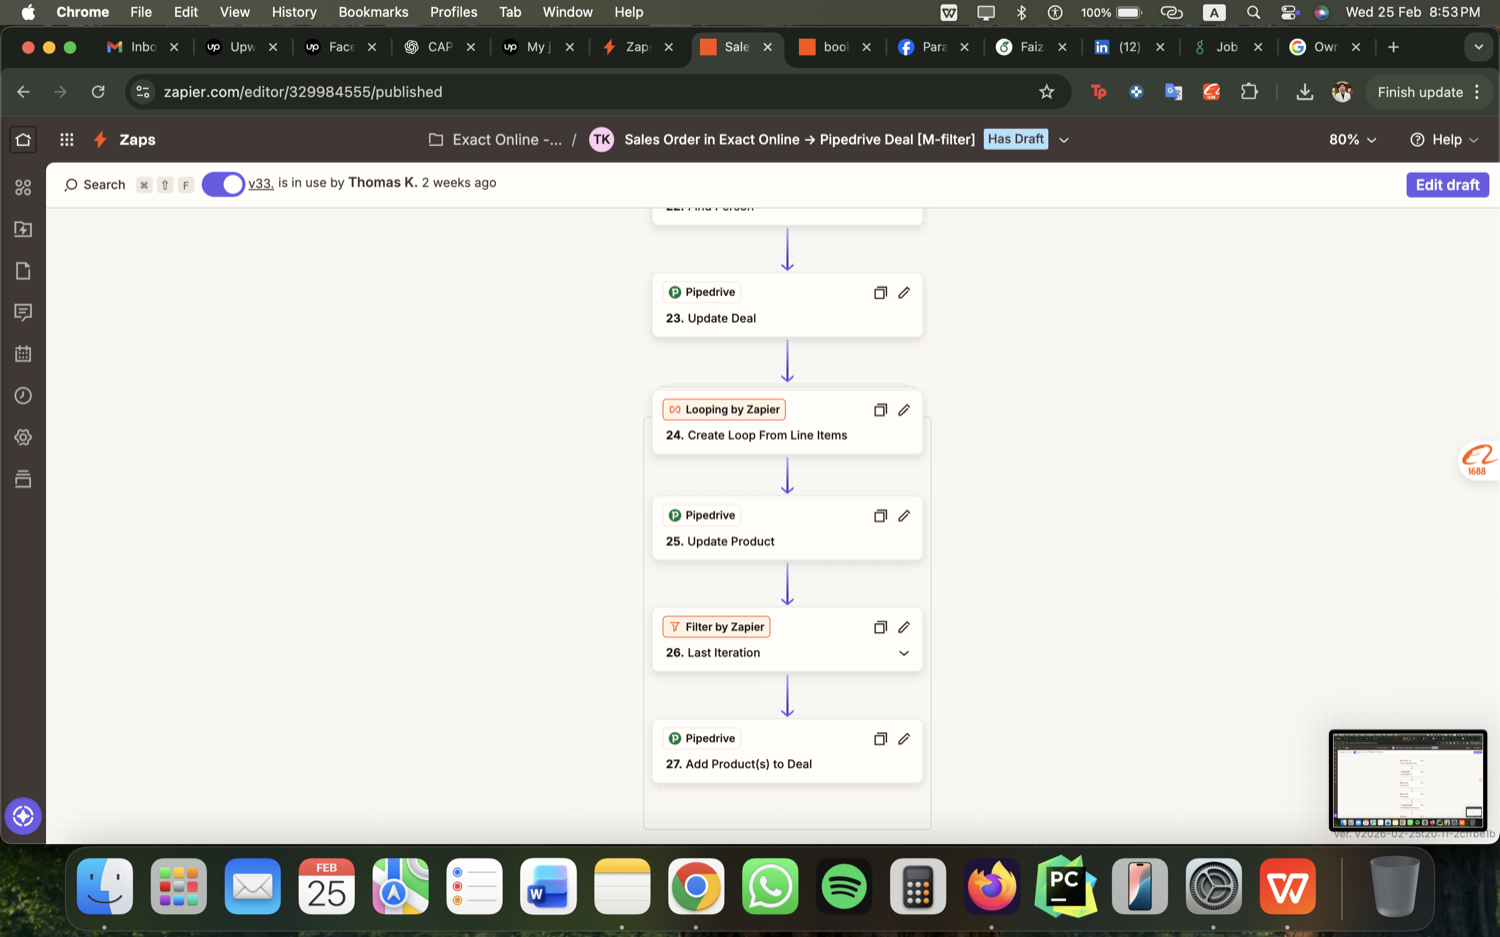The height and width of the screenshot is (937, 1500).
Task: Open the Bookmarks menu
Action: [373, 12]
